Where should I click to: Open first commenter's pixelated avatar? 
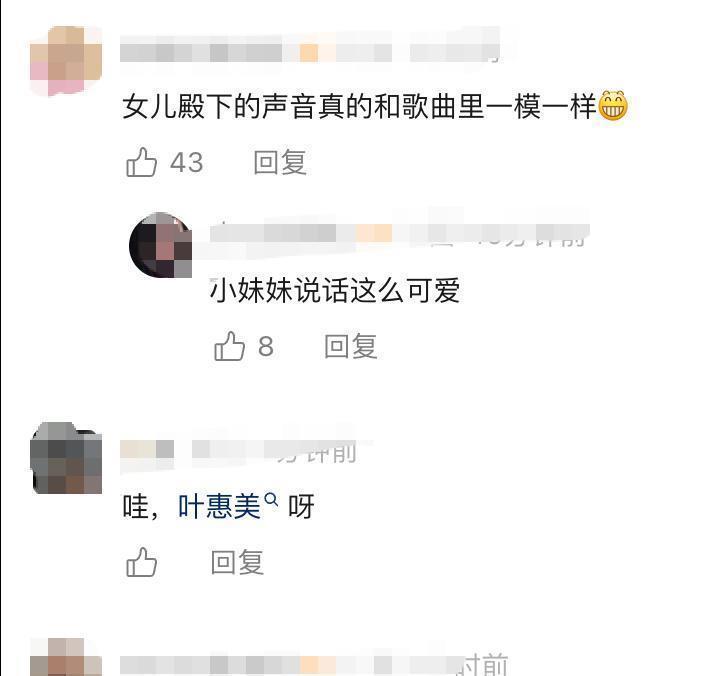tap(66, 61)
